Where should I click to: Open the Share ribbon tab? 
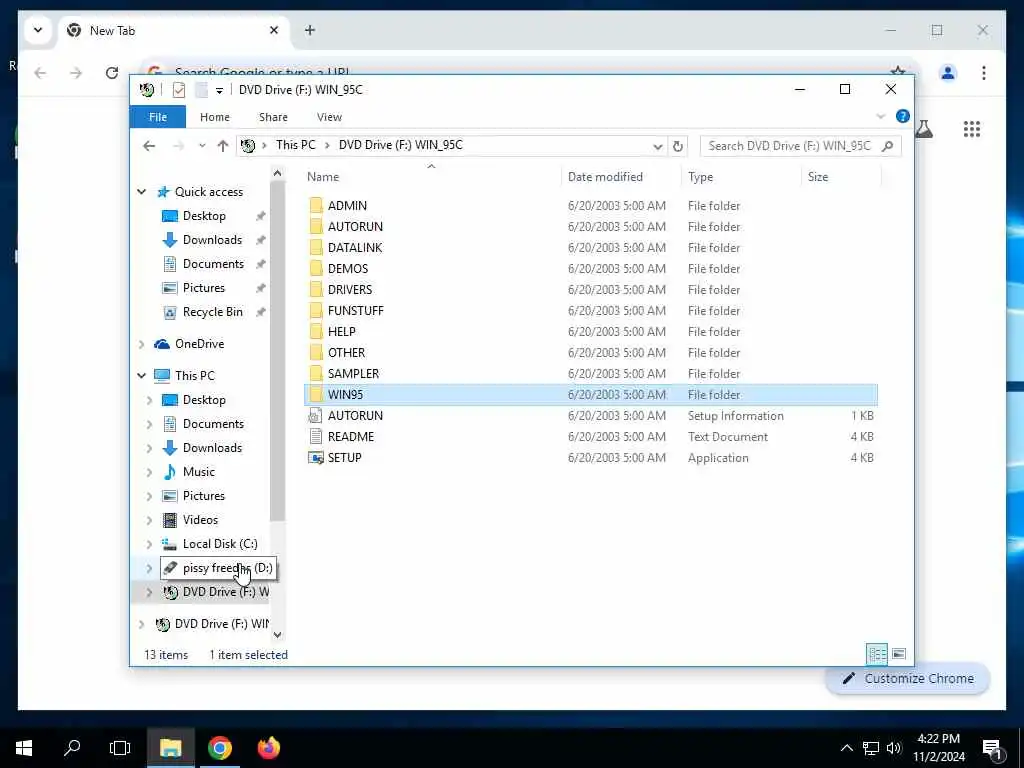click(x=273, y=117)
